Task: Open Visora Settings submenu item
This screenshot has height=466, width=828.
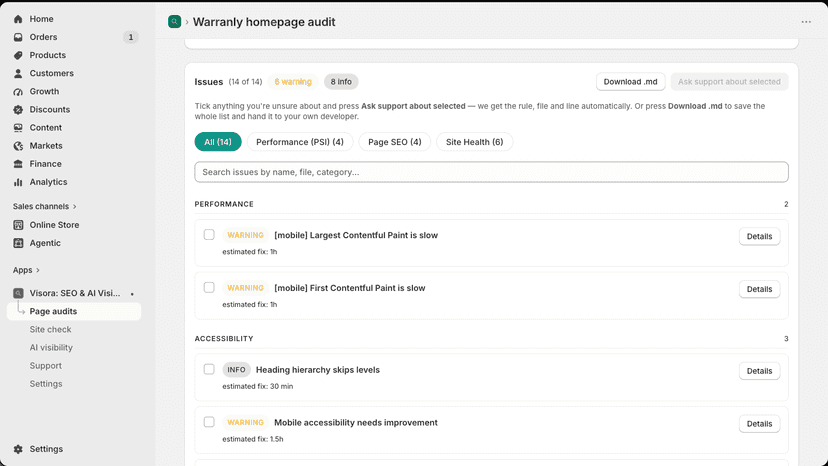Action: 46,384
